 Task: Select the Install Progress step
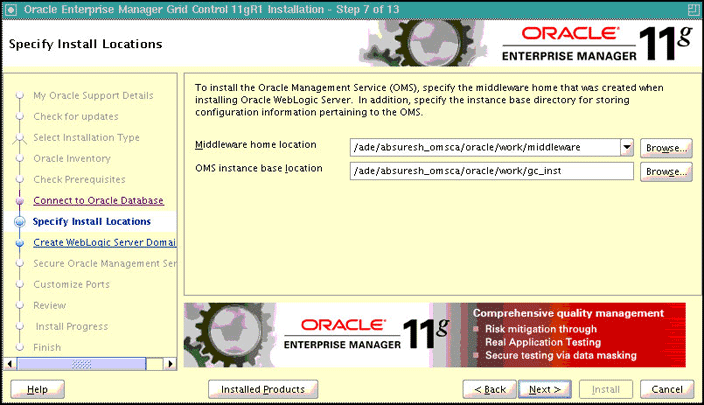[72, 326]
